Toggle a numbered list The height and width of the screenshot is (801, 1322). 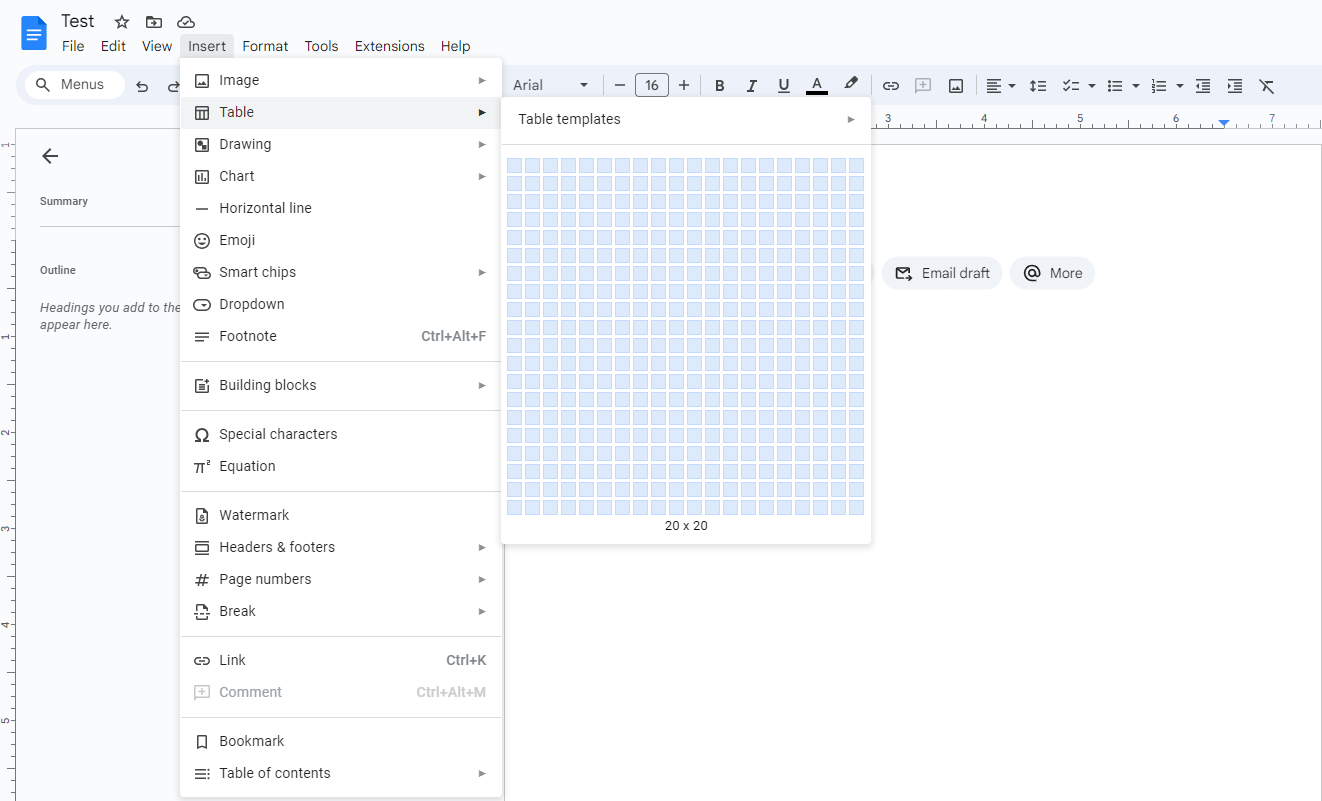(x=1159, y=85)
